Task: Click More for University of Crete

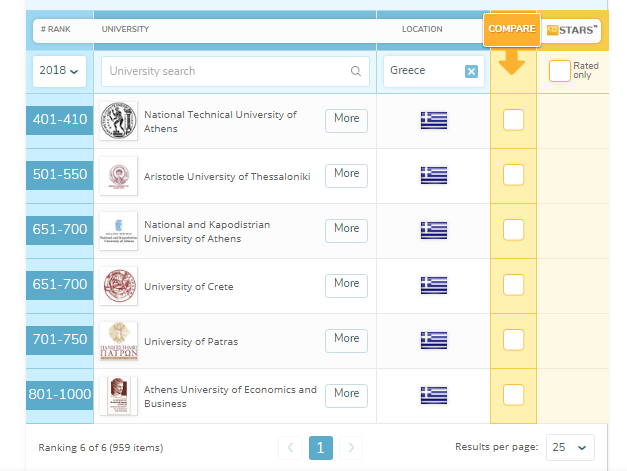Action: (346, 285)
